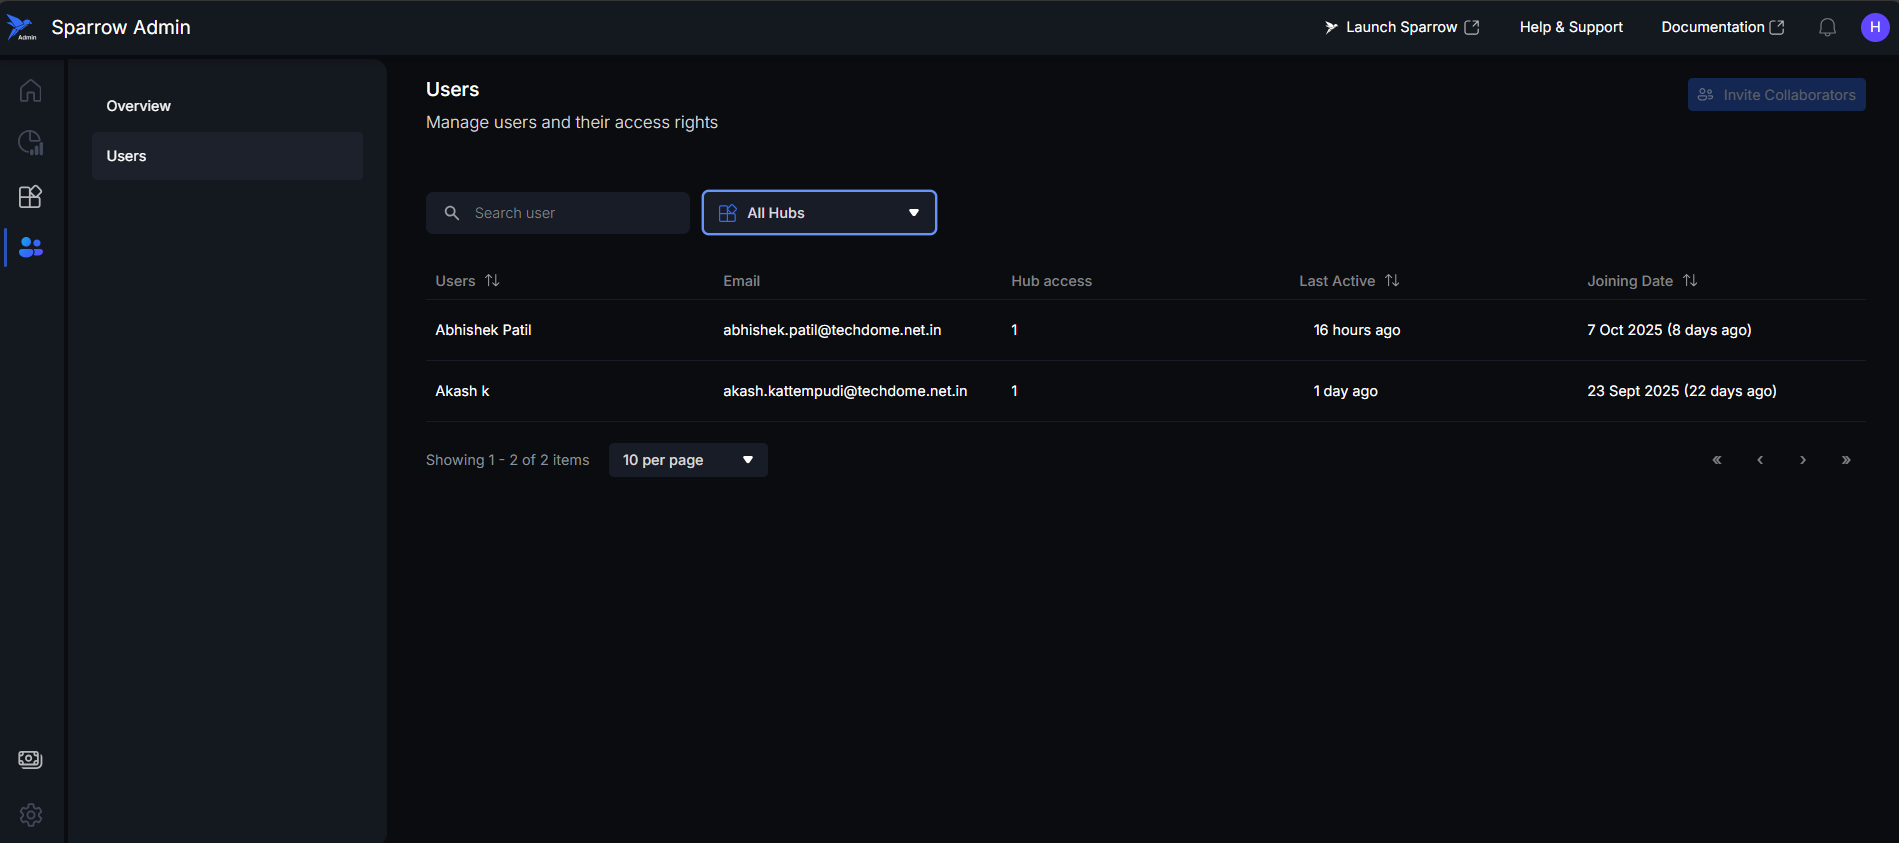Open Launch Sparrow link
Viewport: 1899px width, 843px height.
click(1401, 28)
